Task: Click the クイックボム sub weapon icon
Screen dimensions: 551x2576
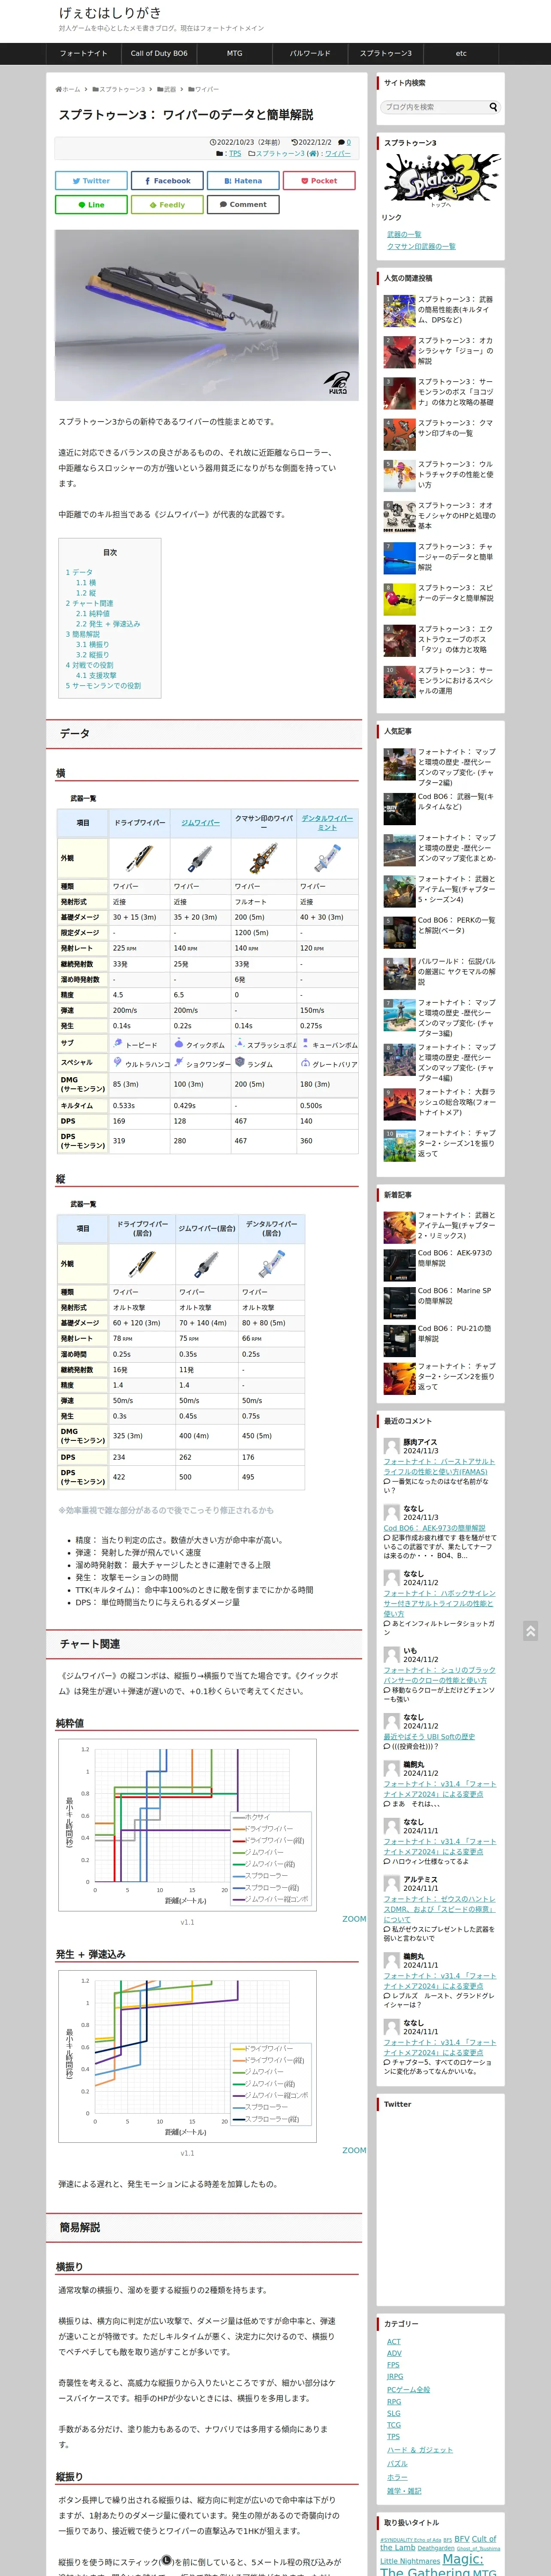Action: coord(178,1043)
